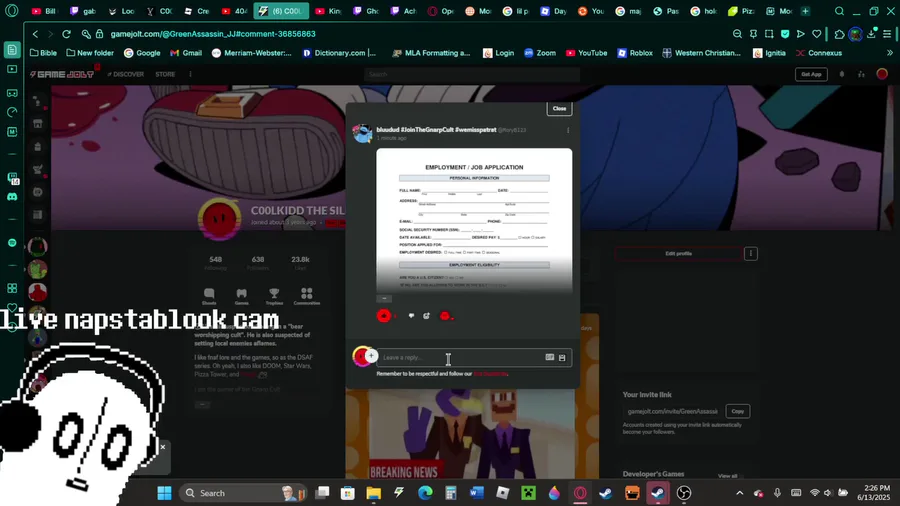The height and width of the screenshot is (506, 900).
Task: Expand the job application image via the toggle
Action: coord(384,298)
